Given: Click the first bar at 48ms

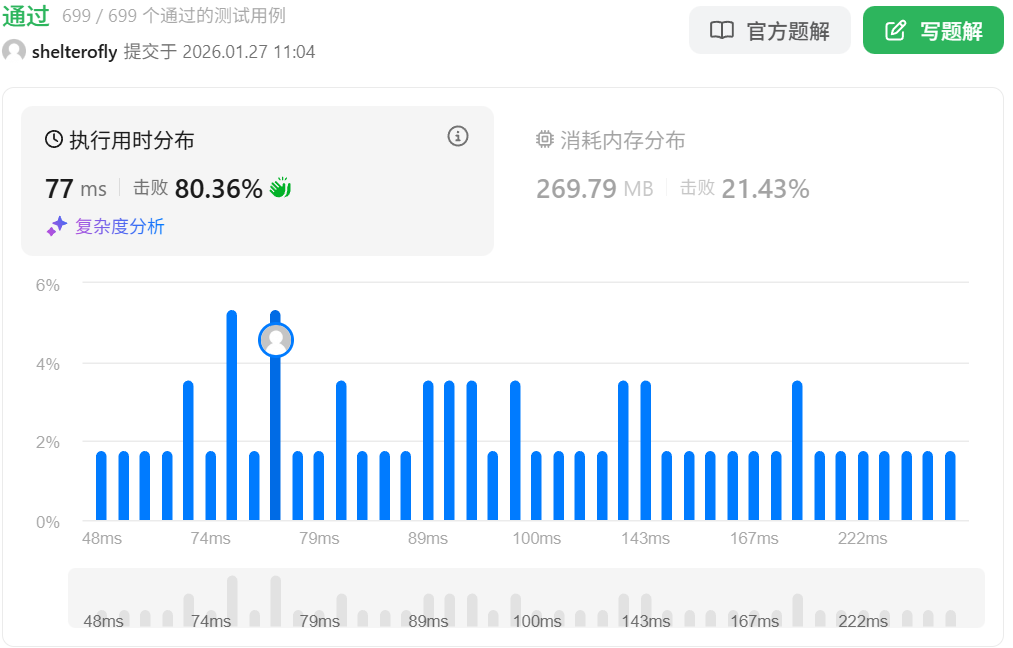Looking at the screenshot, I should (x=101, y=486).
